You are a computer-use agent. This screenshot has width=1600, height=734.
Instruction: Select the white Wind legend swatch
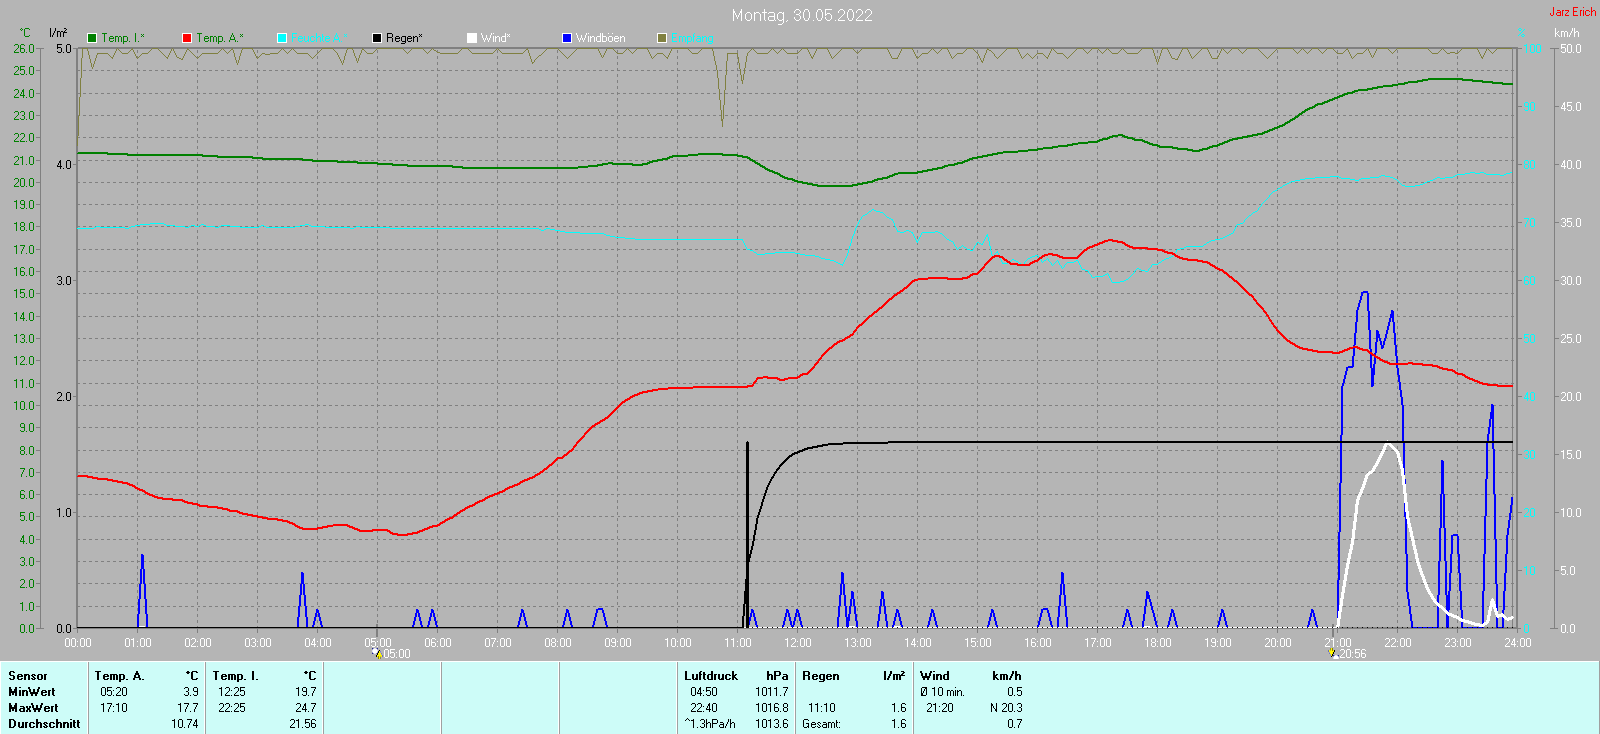point(472,38)
